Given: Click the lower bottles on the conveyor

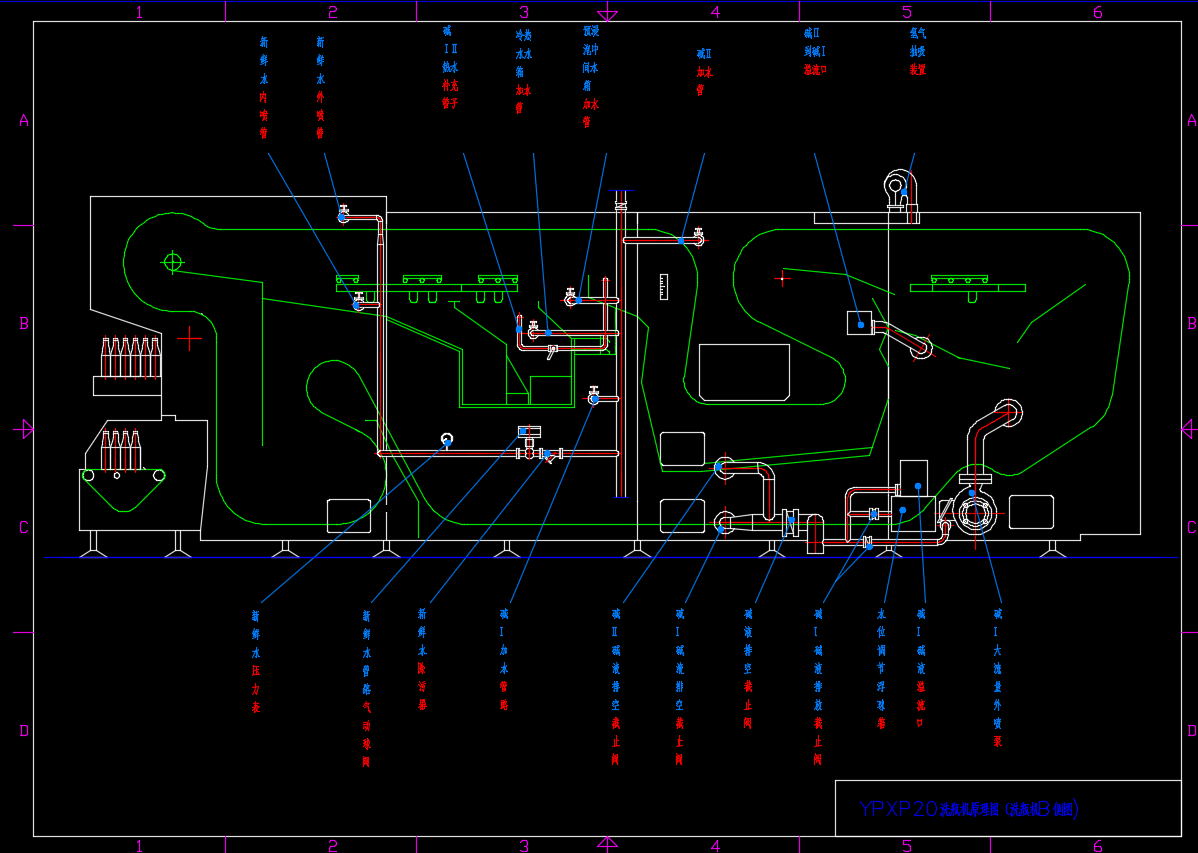Looking at the screenshot, I should (120, 451).
